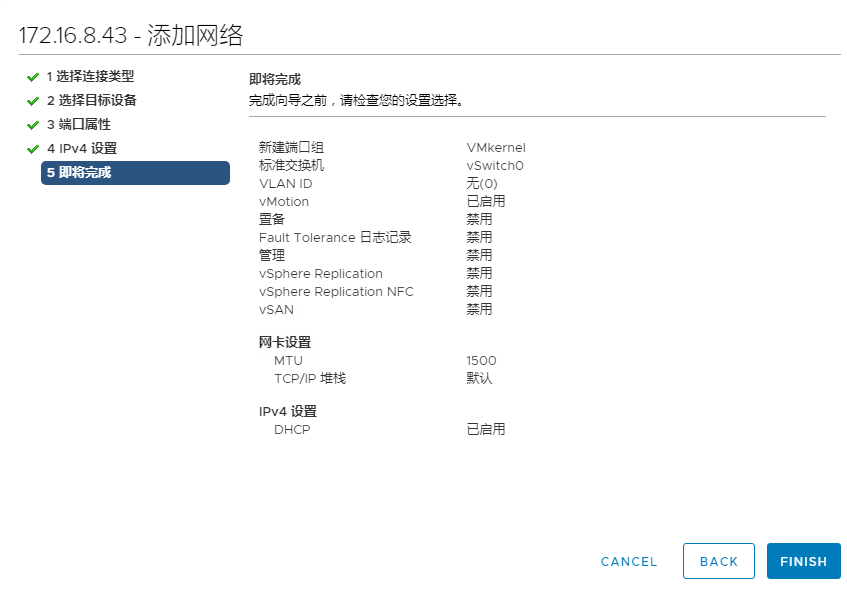Open step 2 选择目标设备
847x603 pixels.
coord(91,101)
